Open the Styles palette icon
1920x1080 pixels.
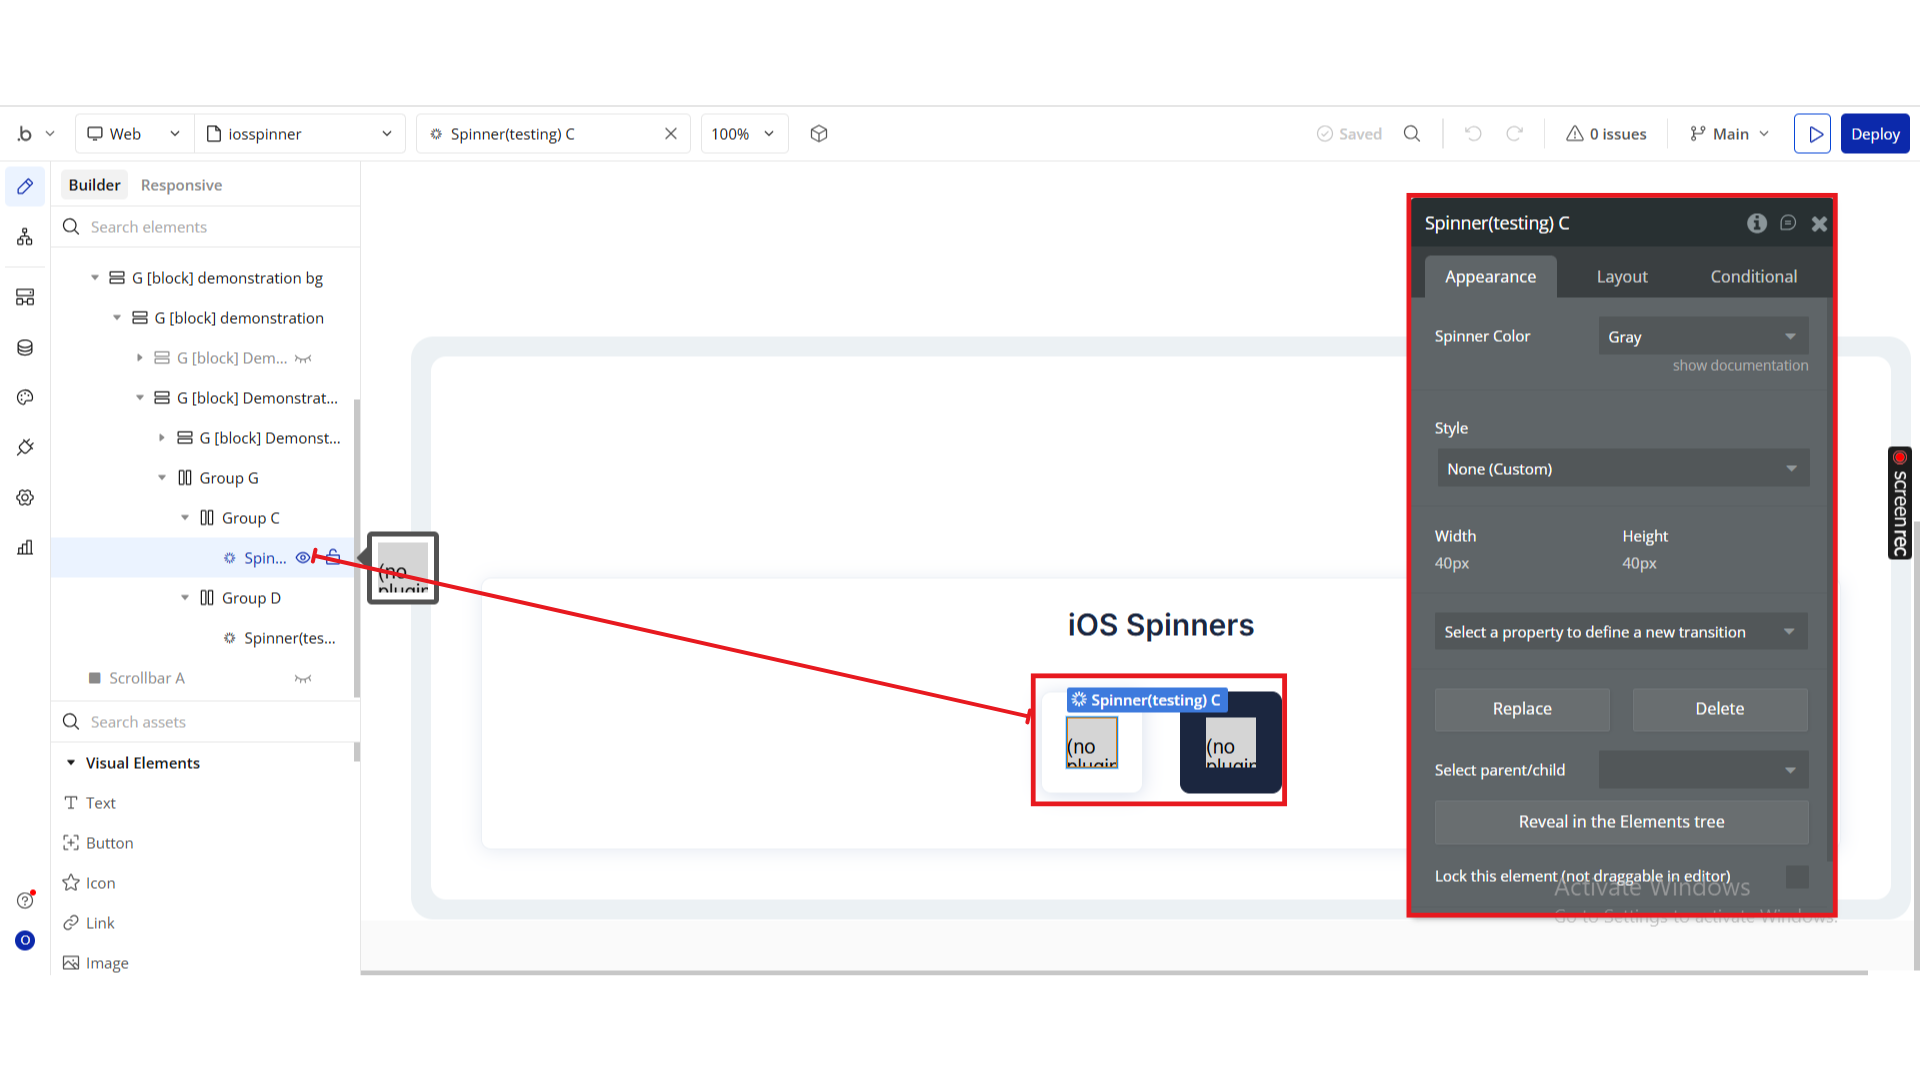pos(25,397)
